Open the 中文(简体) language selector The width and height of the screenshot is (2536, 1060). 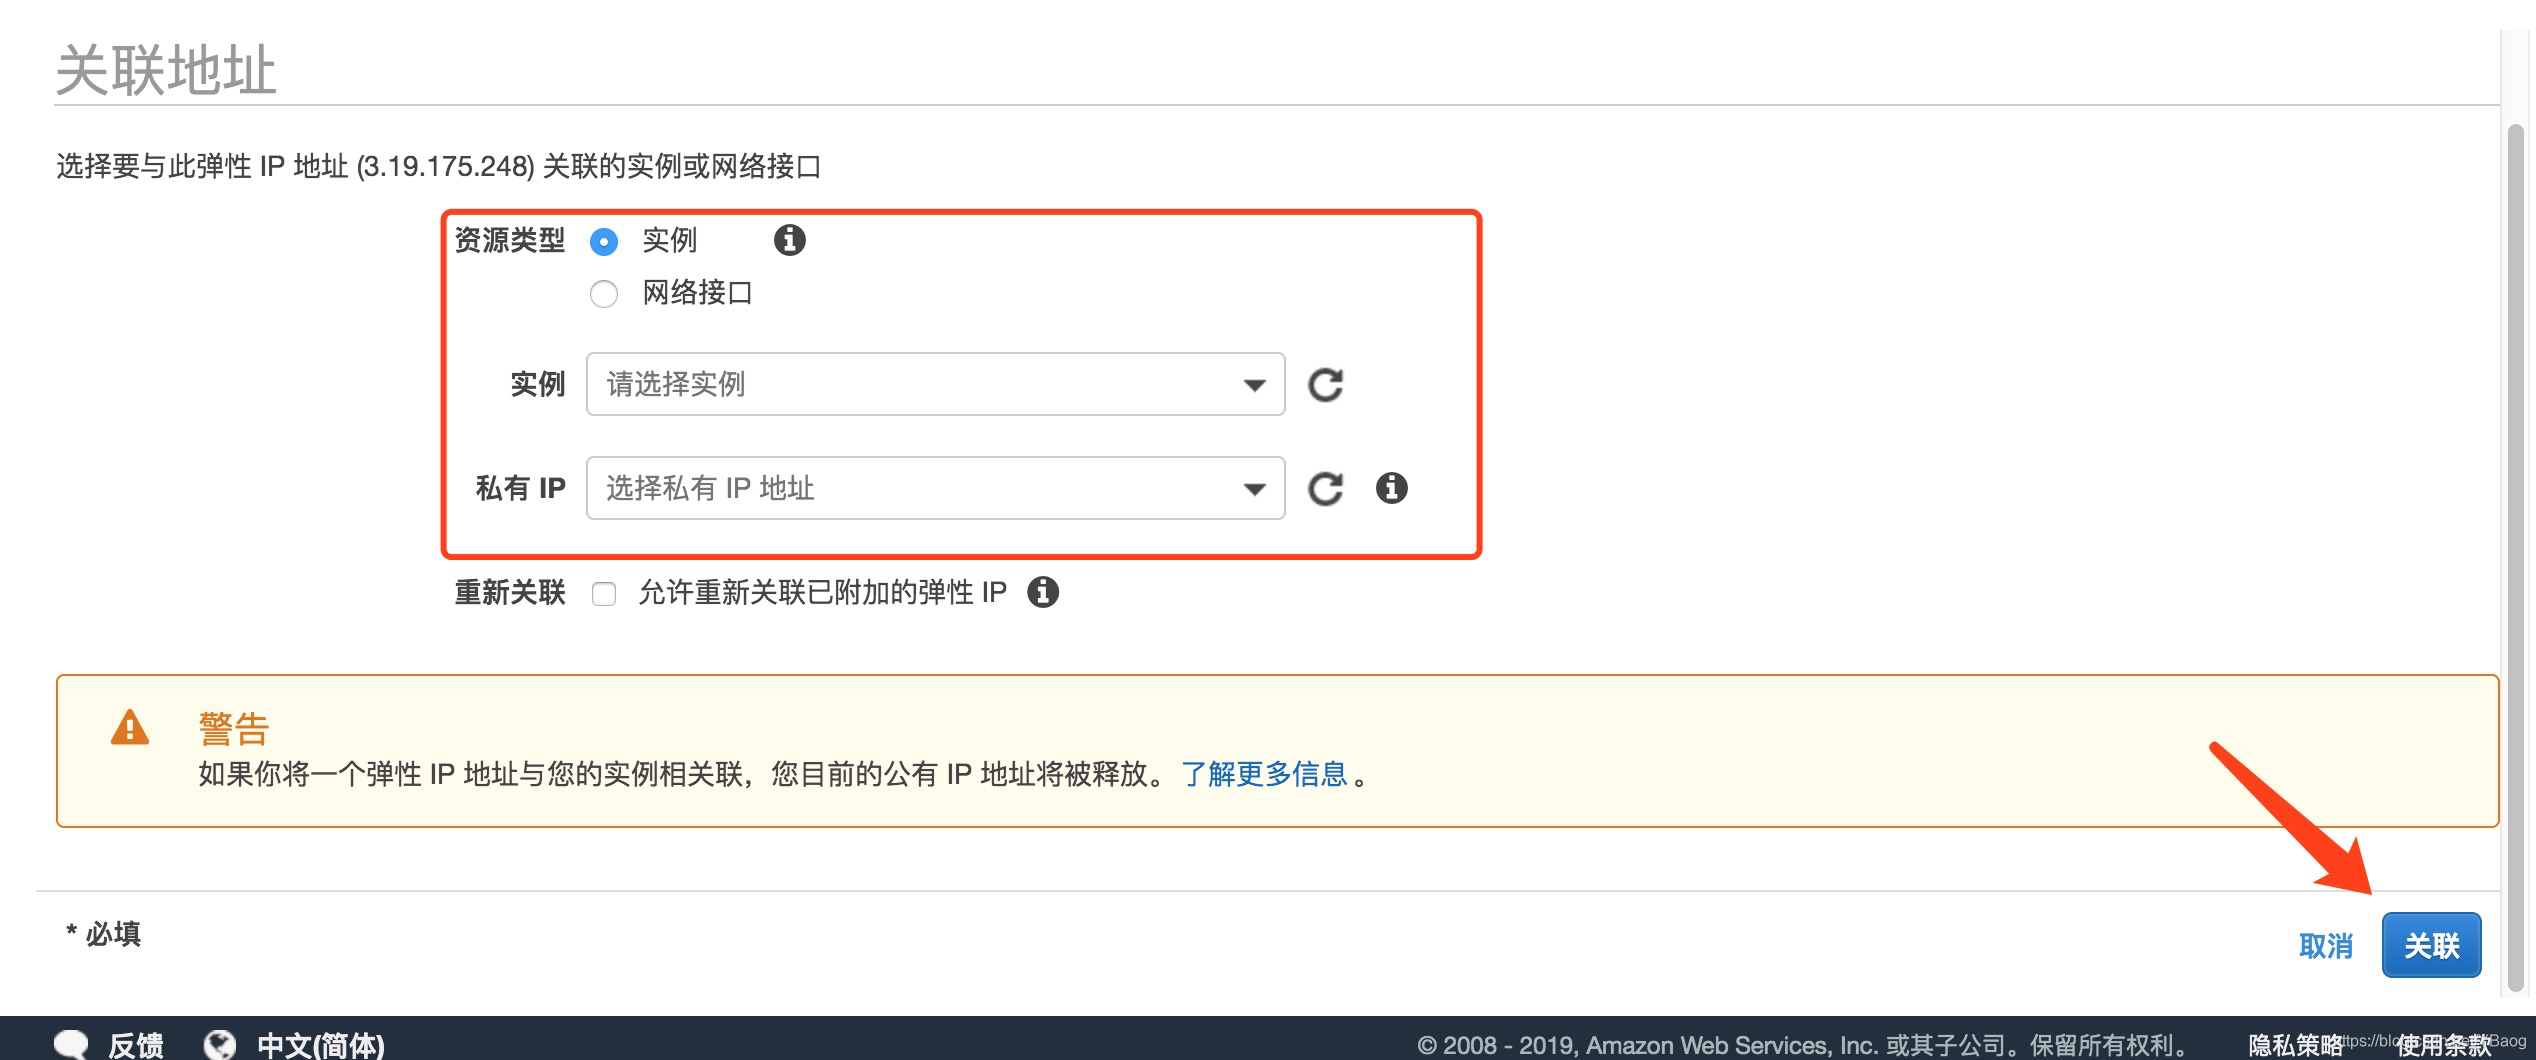click(320, 1045)
